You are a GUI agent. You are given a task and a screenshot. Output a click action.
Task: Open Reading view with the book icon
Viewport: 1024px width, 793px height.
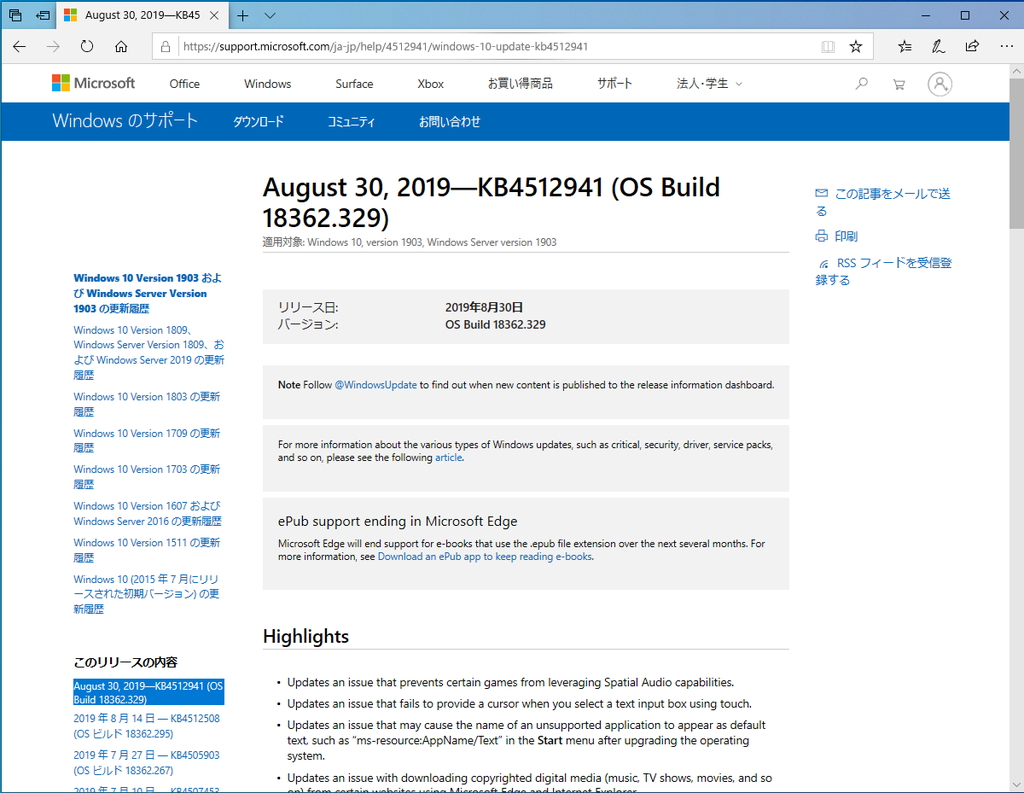click(x=831, y=45)
